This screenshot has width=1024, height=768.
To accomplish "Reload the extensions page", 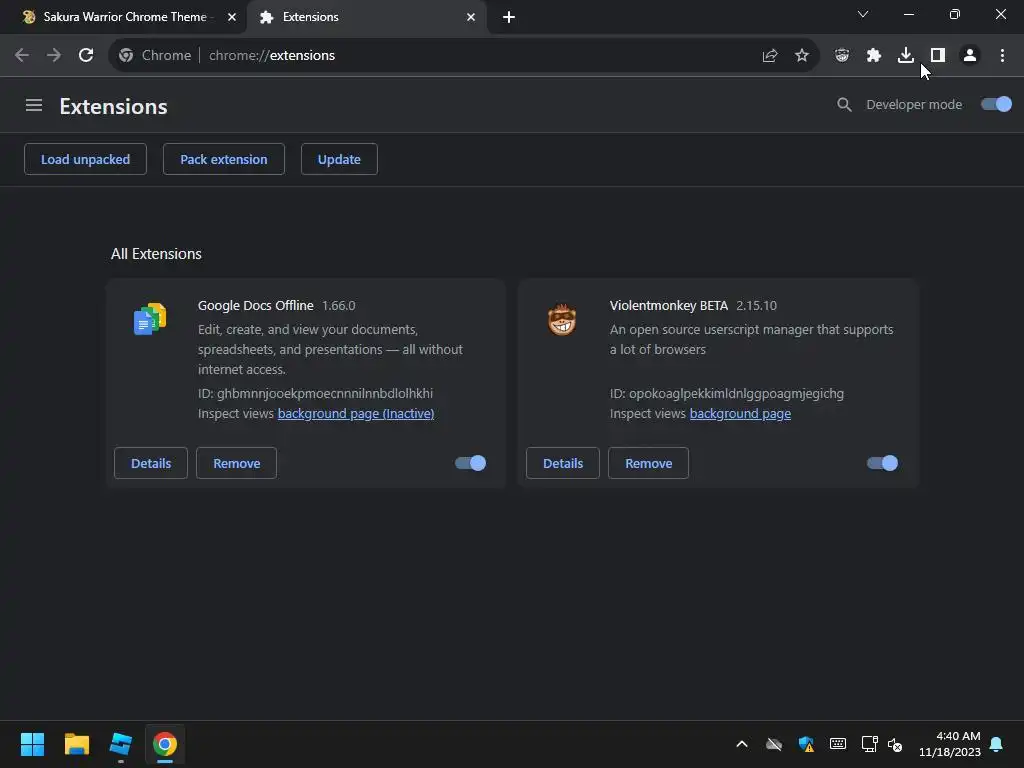I will 86,56.
